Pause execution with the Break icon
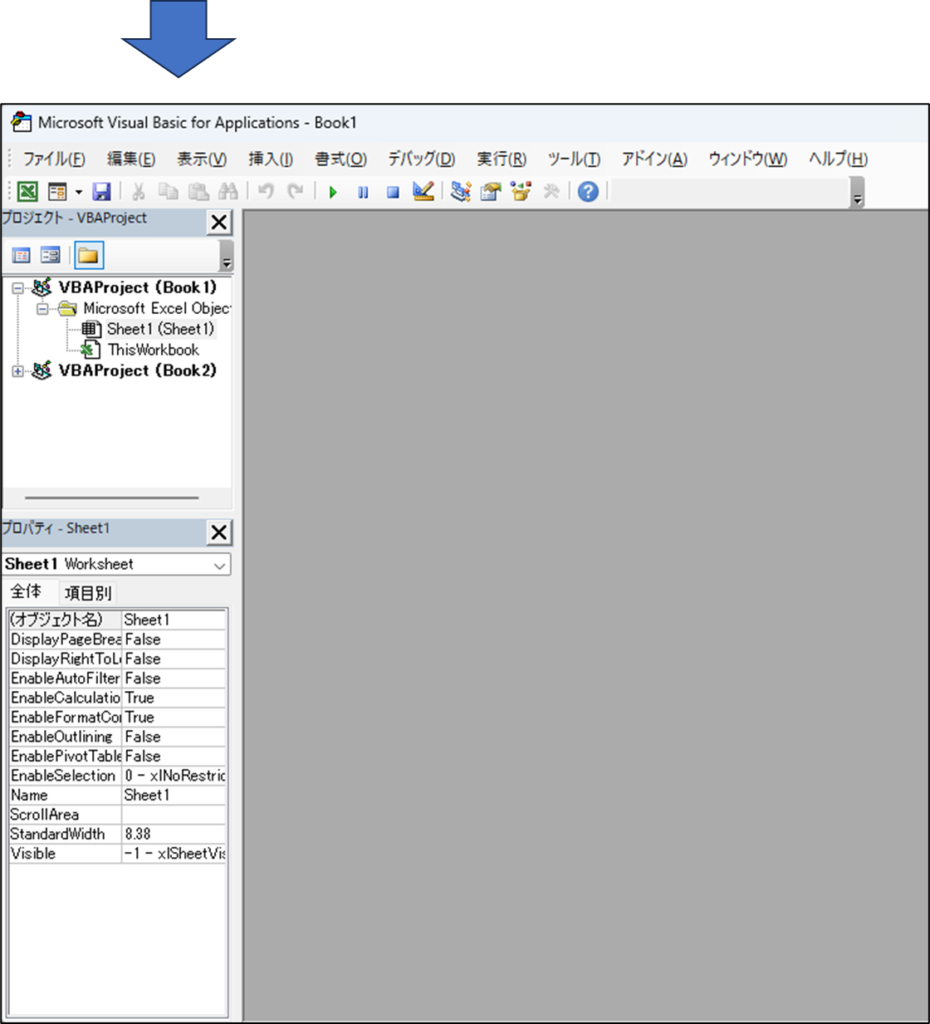This screenshot has height=1024, width=930. 363,192
